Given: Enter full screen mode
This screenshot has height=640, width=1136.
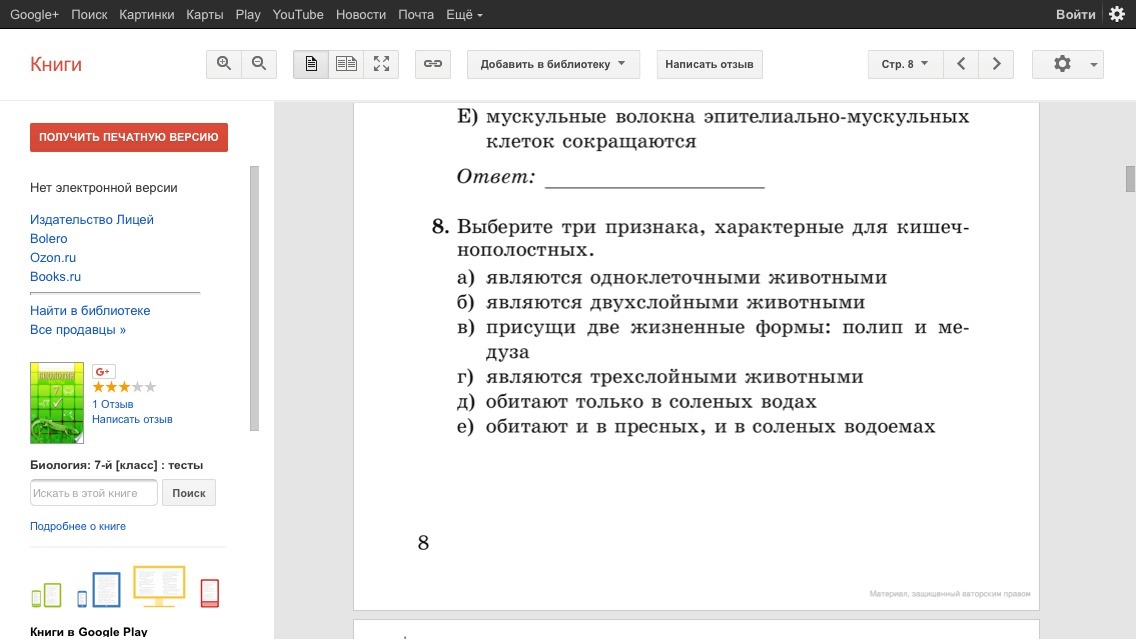Looking at the screenshot, I should tap(381, 64).
